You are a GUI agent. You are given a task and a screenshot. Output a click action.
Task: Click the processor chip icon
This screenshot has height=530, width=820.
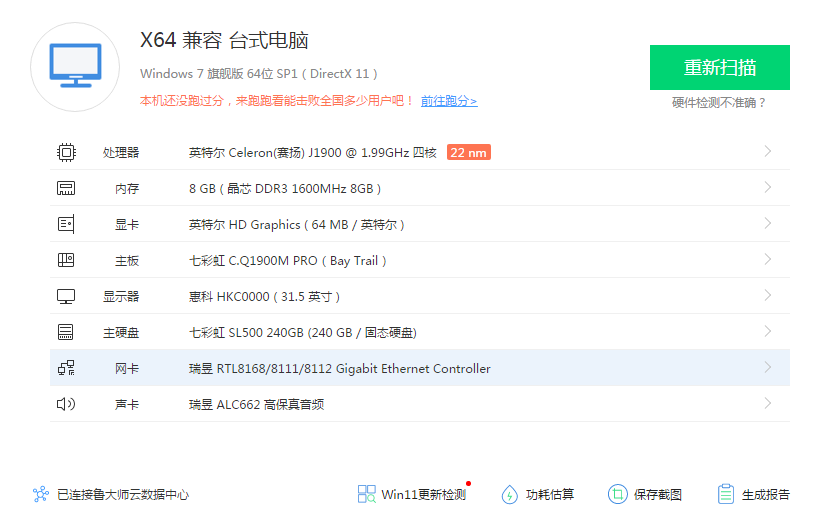tap(66, 152)
